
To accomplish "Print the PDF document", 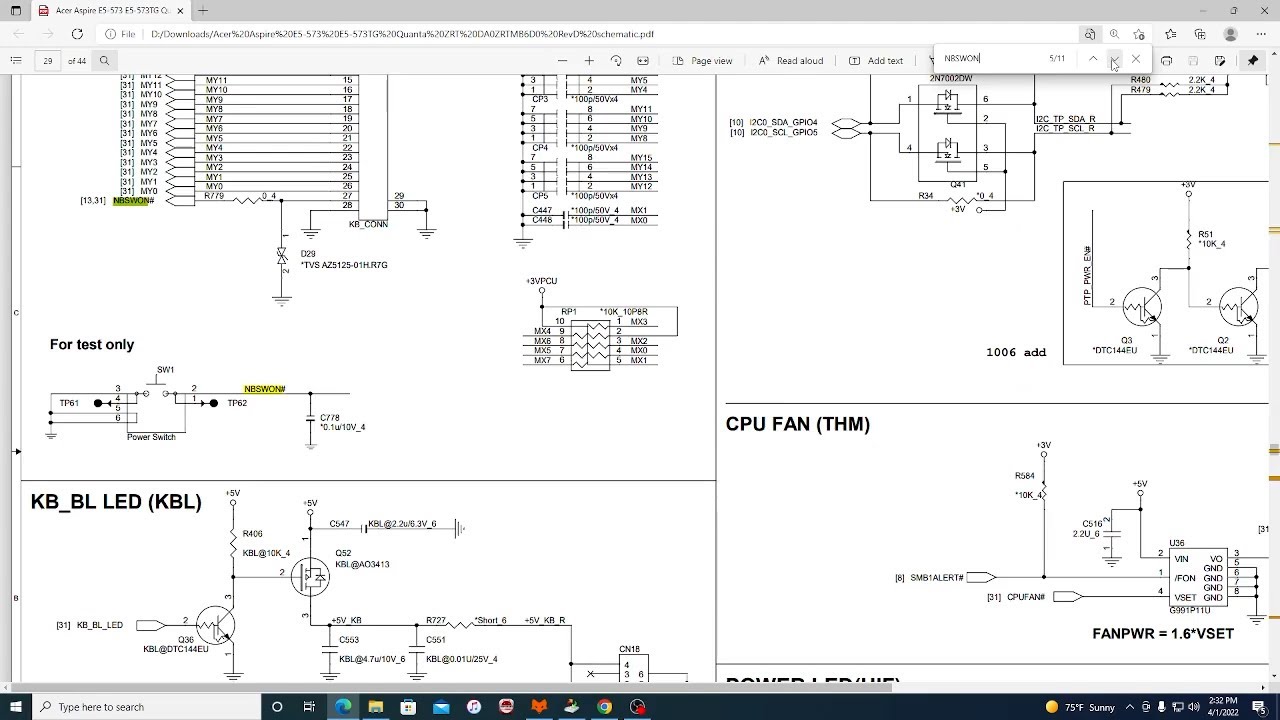I will (x=1166, y=61).
